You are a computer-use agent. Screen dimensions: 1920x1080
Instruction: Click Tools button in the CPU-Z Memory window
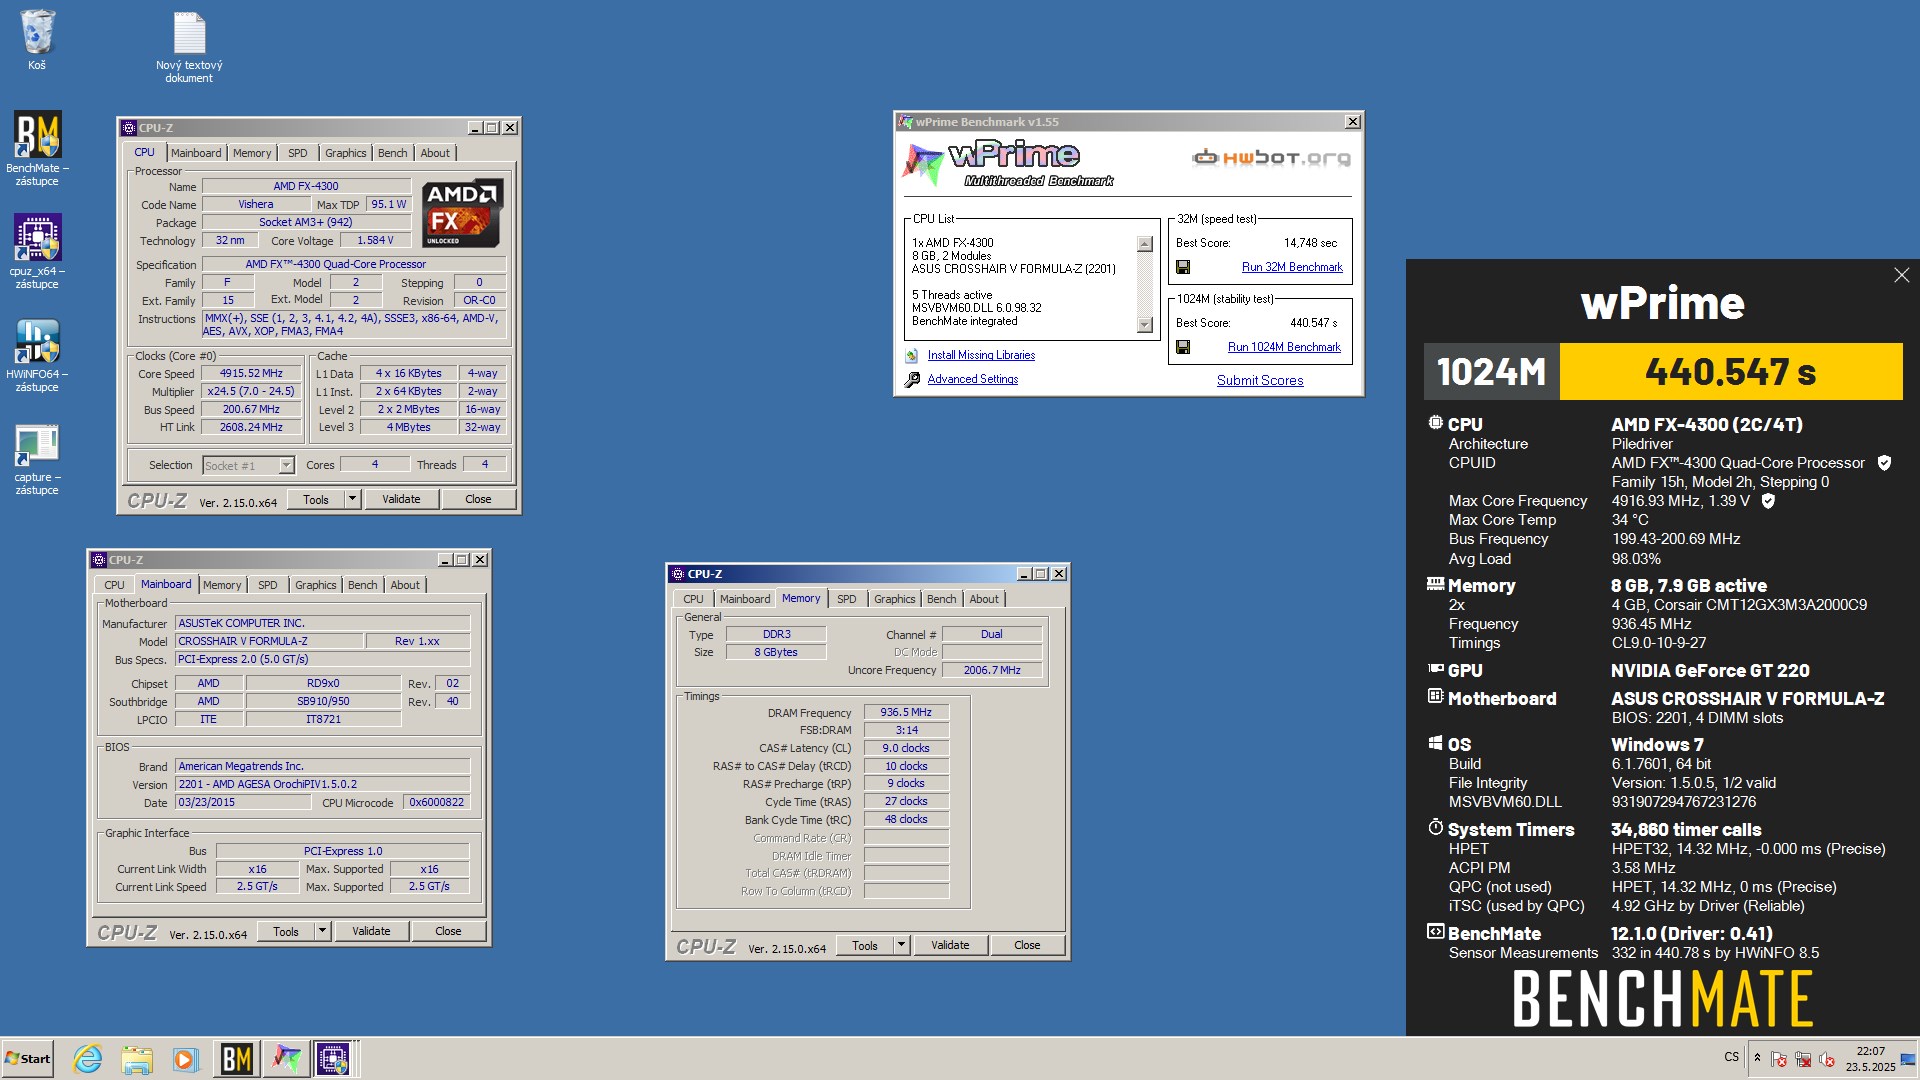pyautogui.click(x=865, y=945)
